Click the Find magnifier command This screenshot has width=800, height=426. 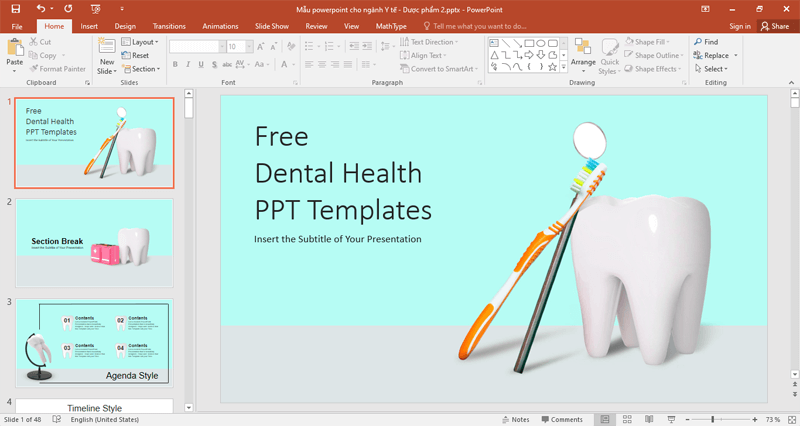tap(706, 42)
